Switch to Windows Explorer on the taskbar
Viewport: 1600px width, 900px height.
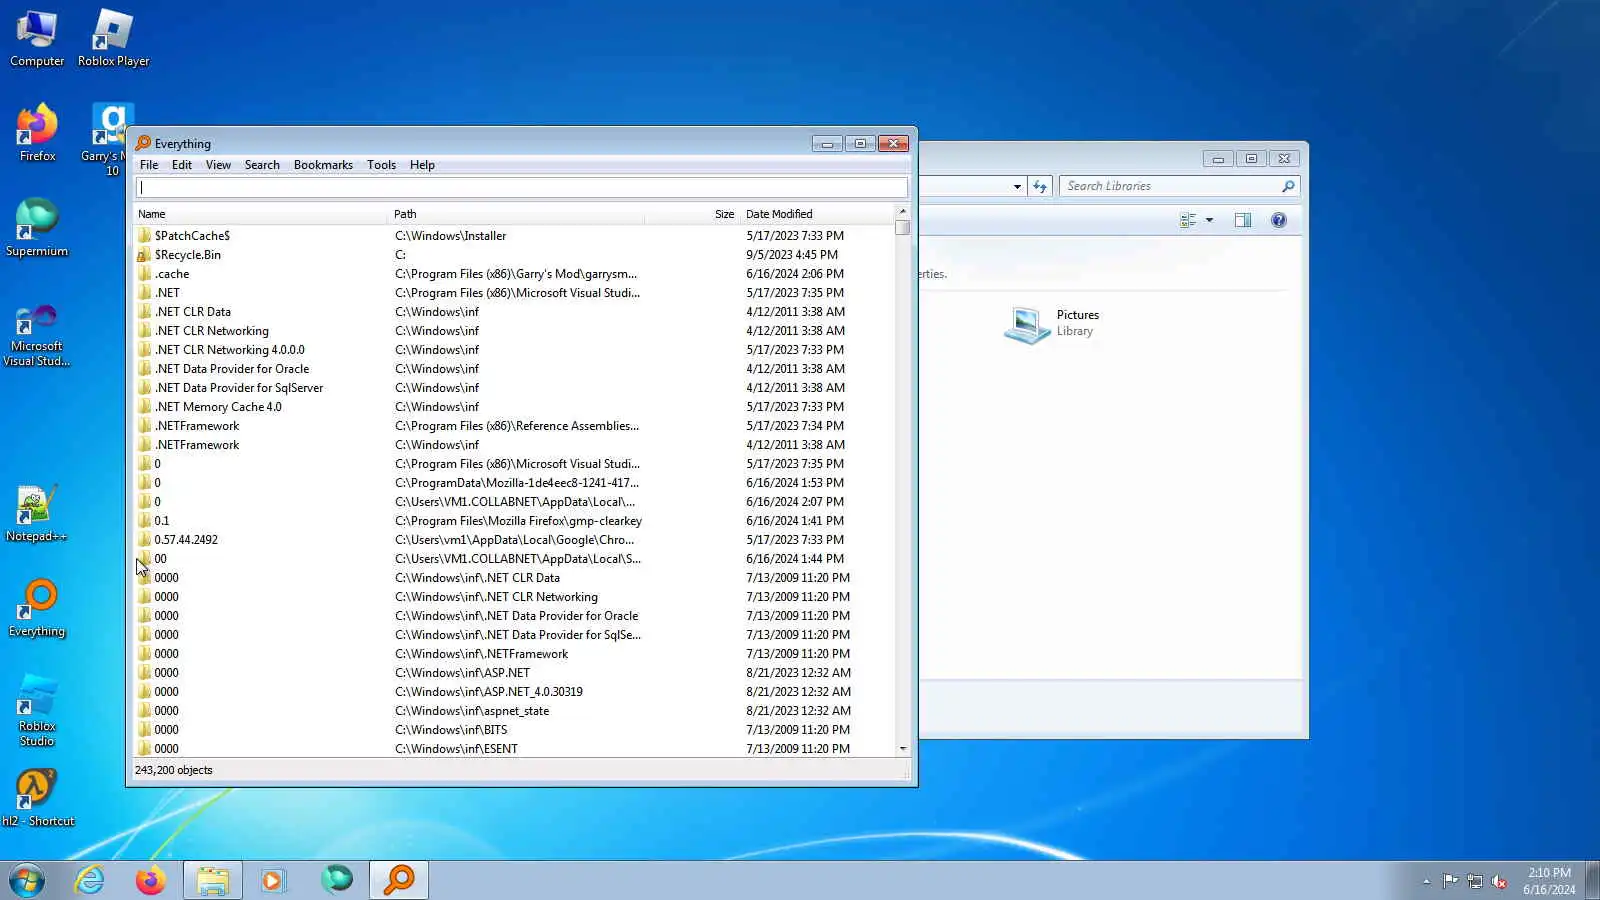pos(212,880)
